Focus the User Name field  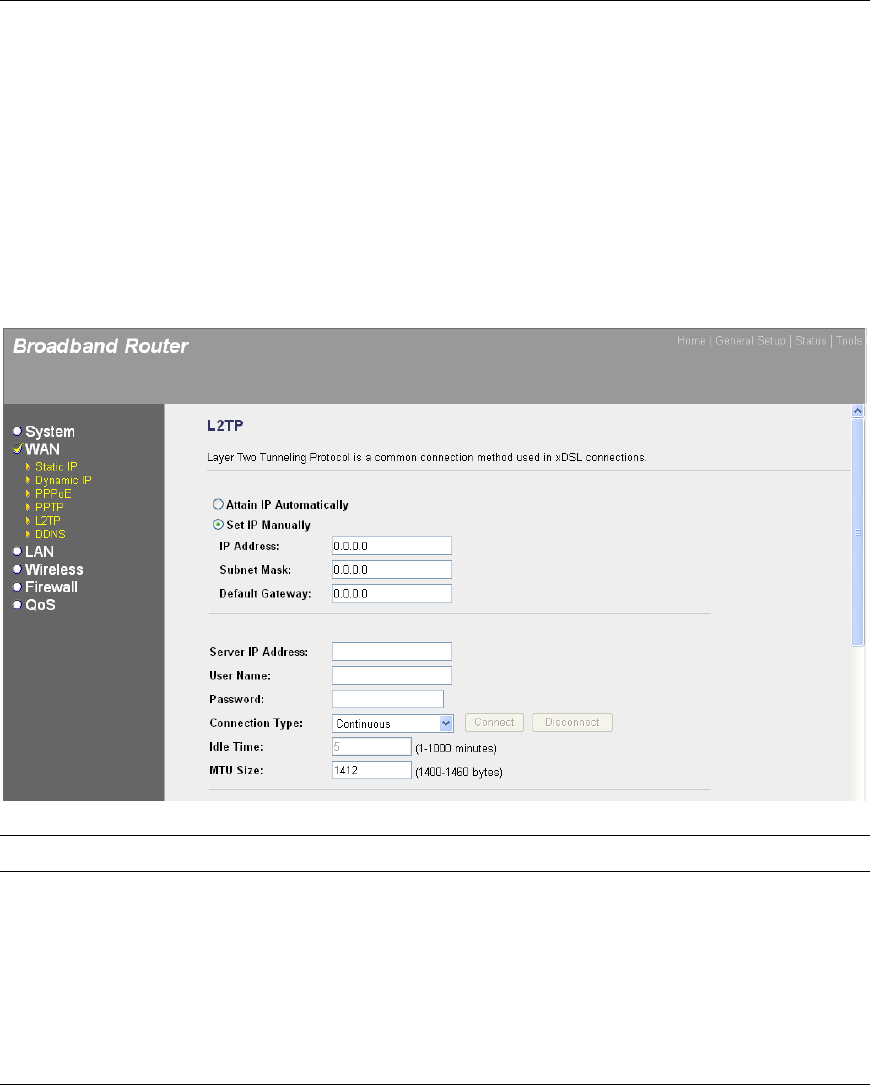pyautogui.click(x=392, y=675)
